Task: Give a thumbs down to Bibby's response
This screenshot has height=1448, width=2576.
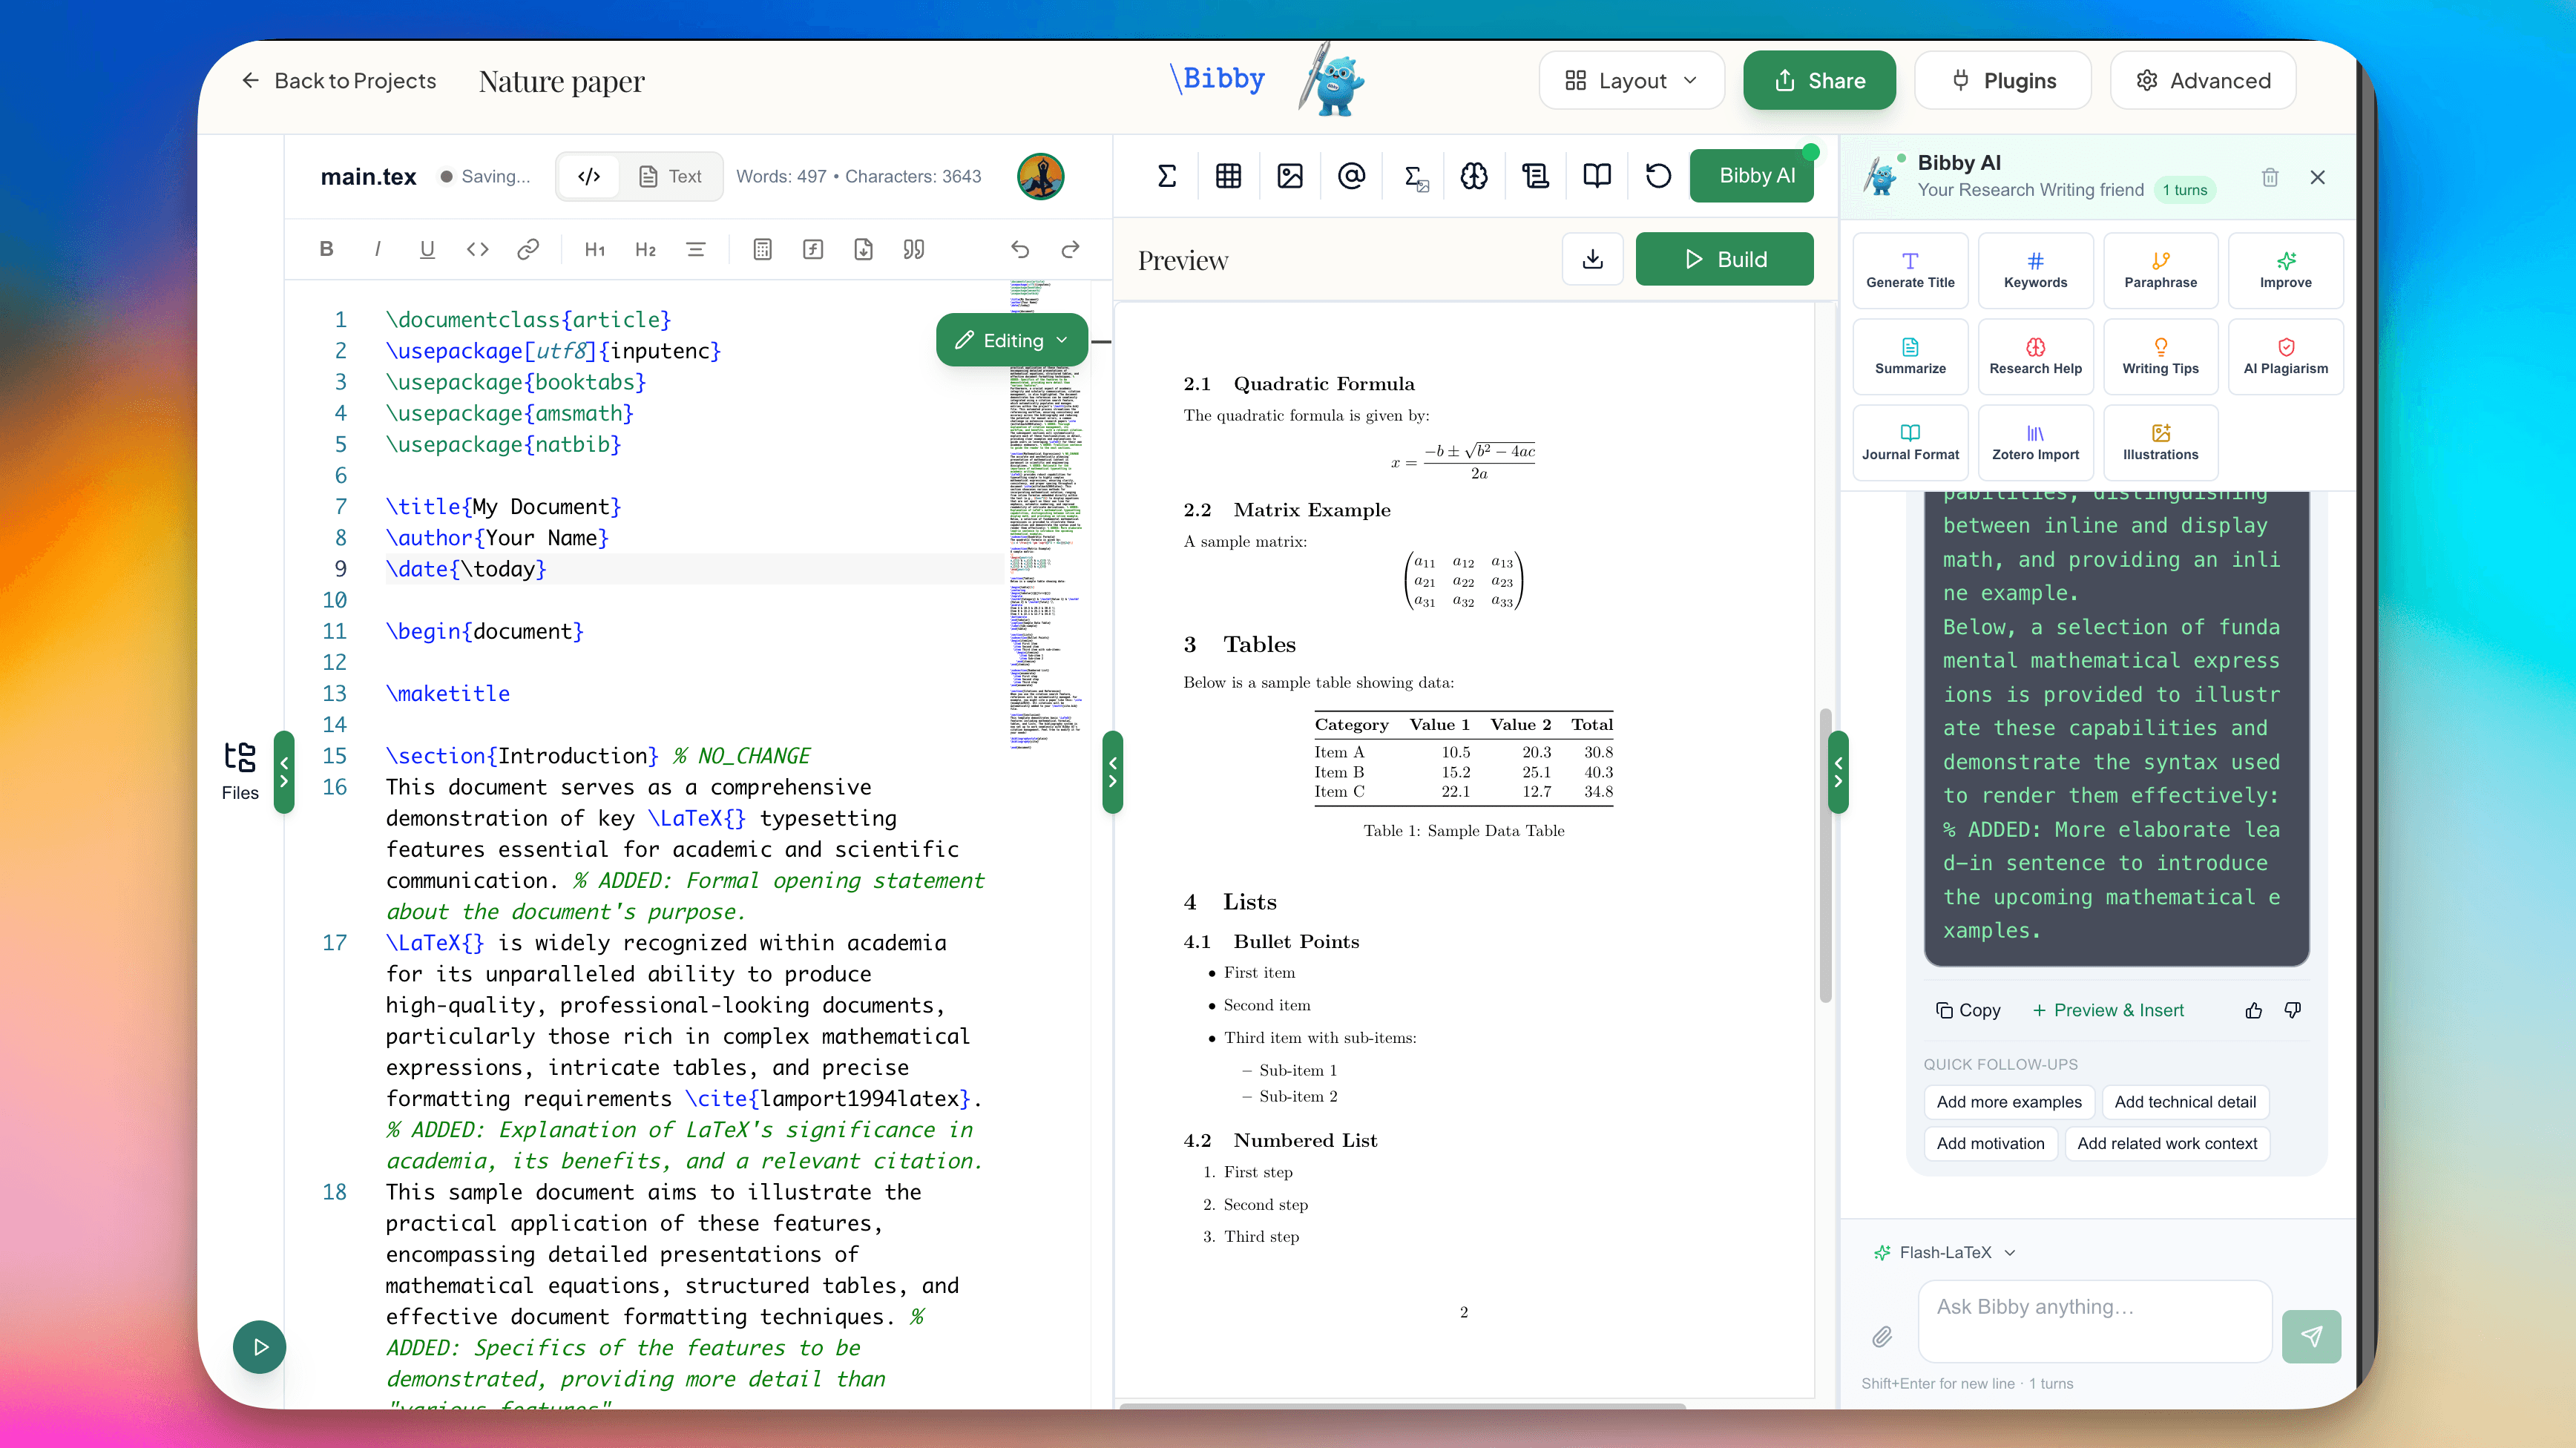Action: click(2292, 1011)
